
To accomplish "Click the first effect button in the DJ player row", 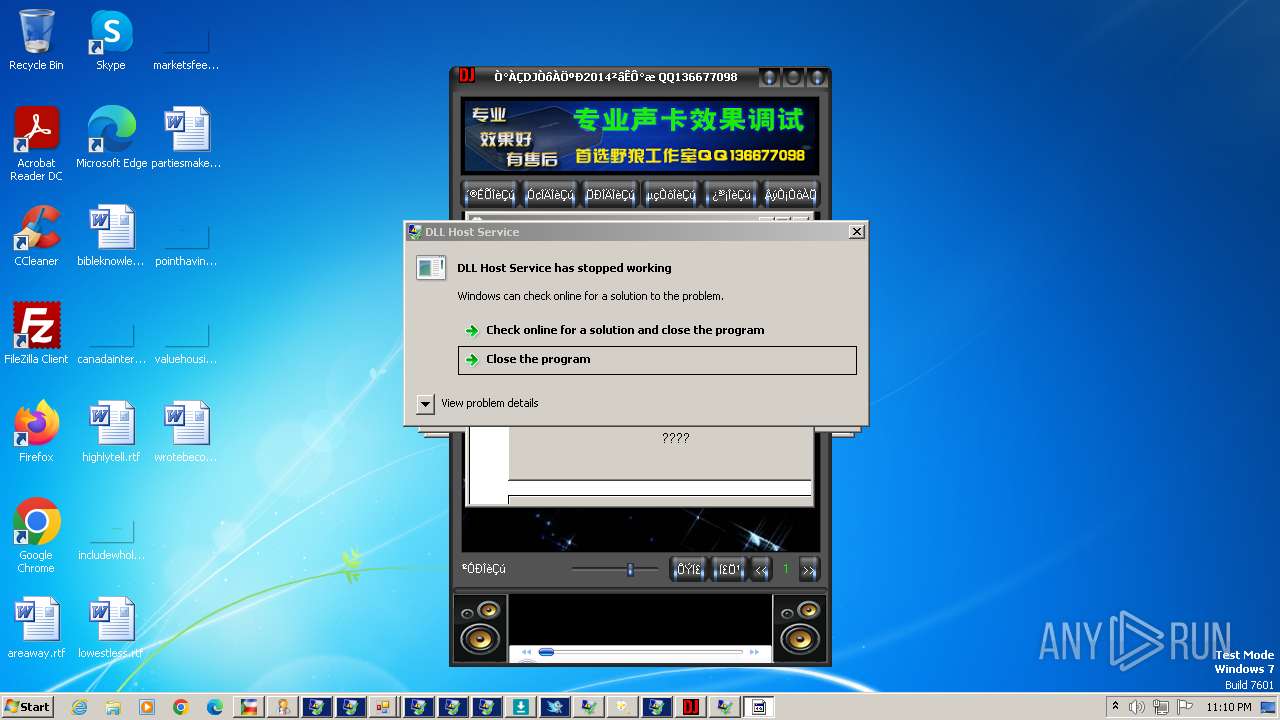I will (x=490, y=194).
